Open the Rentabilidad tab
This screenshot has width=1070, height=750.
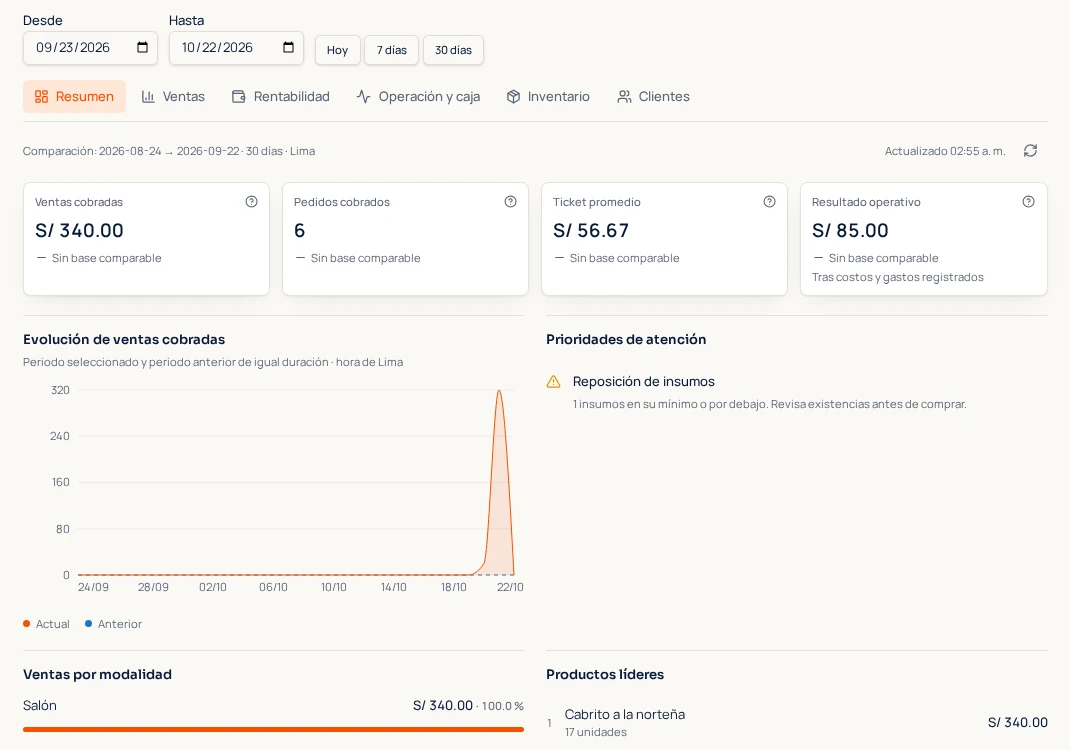(280, 96)
